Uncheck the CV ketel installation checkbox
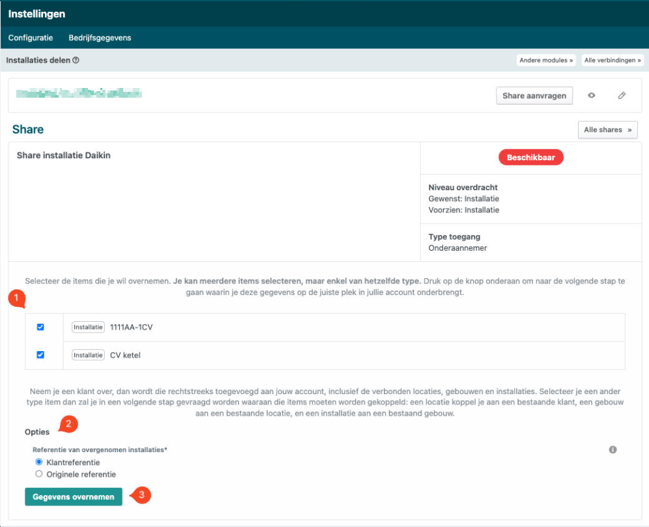Viewport: 649px width, 527px height. coord(40,354)
